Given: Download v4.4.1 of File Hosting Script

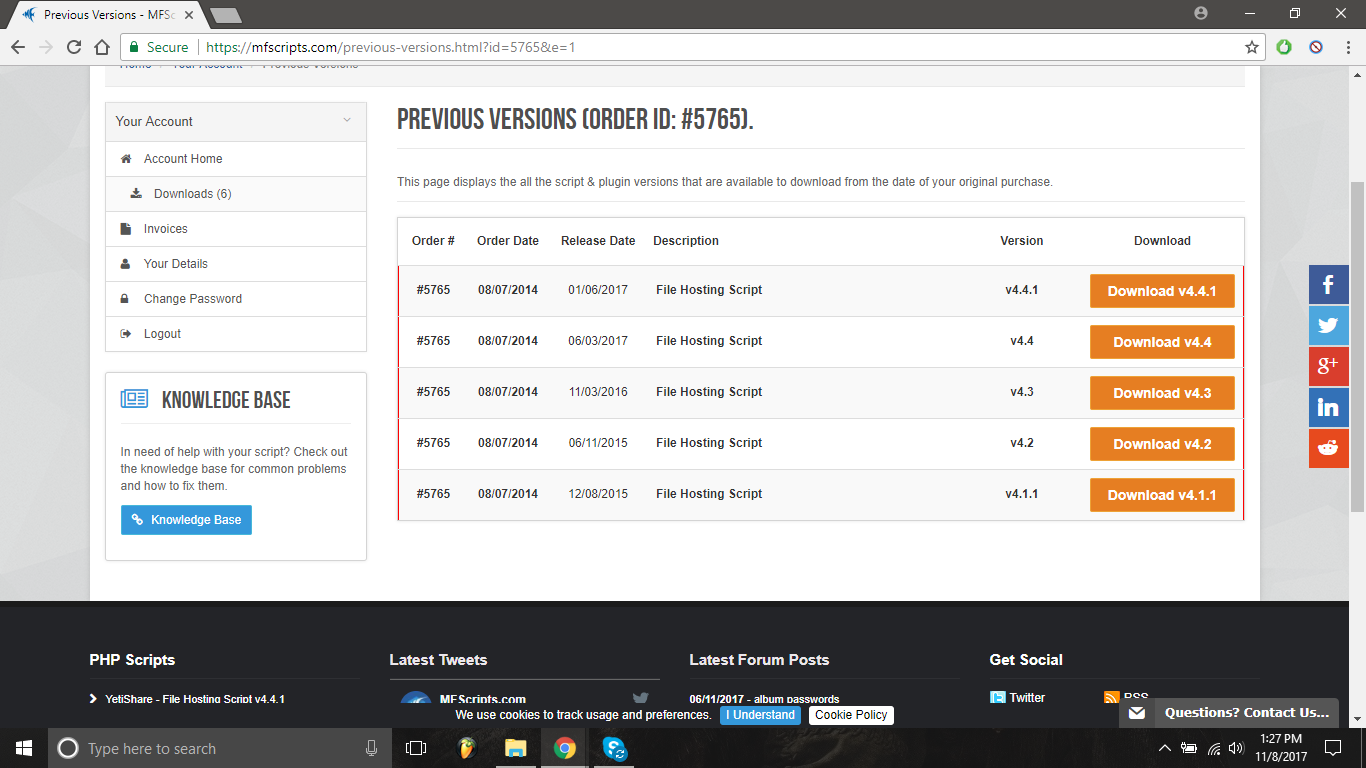Looking at the screenshot, I should click(x=1161, y=291).
